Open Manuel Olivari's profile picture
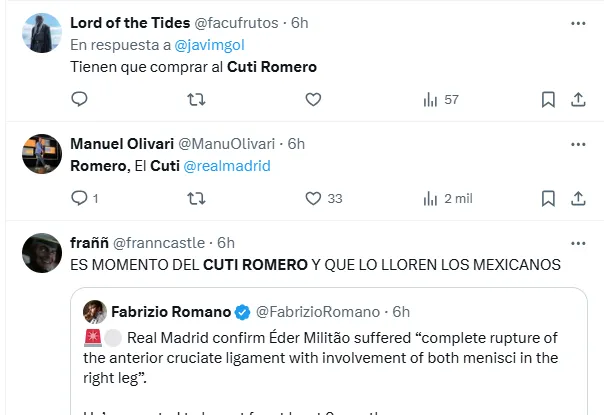Screen dimensions: 604x415 tap(42, 153)
